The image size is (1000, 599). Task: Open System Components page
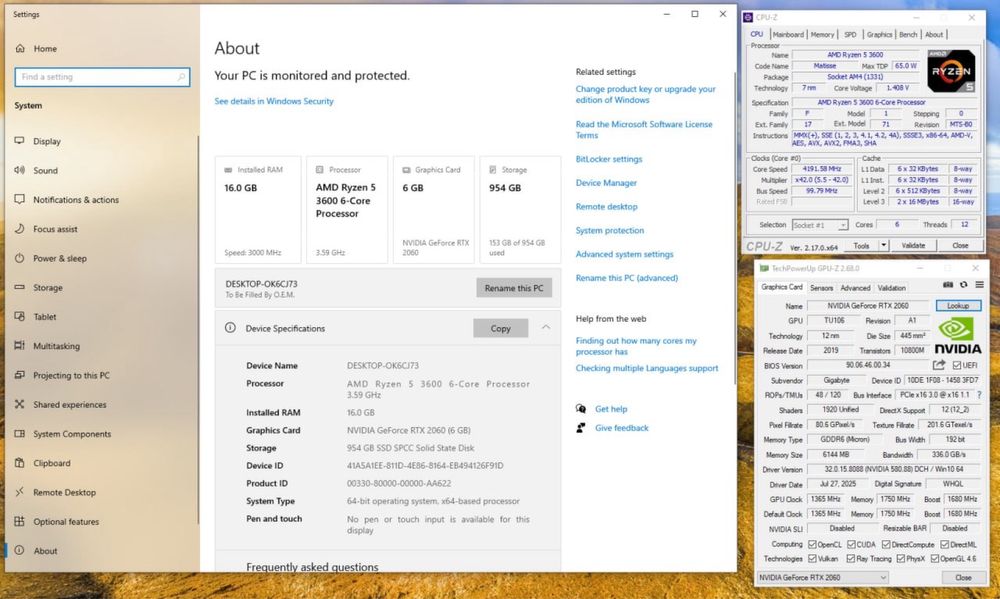pyautogui.click(x=72, y=434)
